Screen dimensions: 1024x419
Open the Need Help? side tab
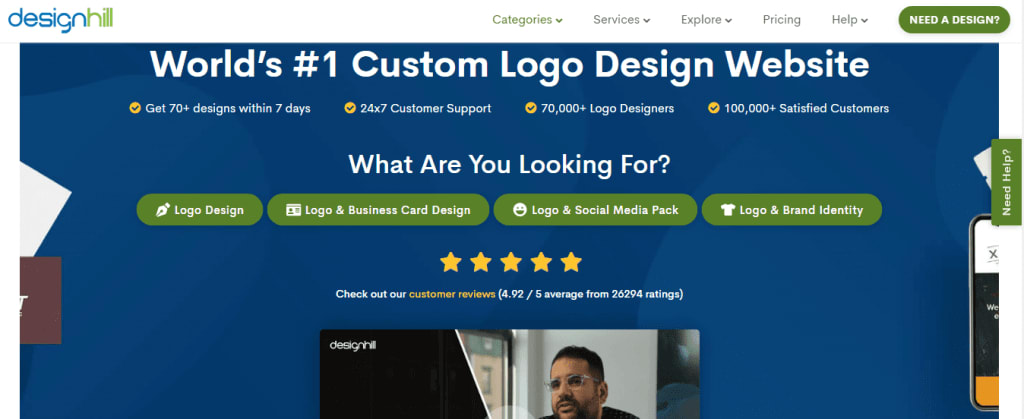pos(1006,182)
